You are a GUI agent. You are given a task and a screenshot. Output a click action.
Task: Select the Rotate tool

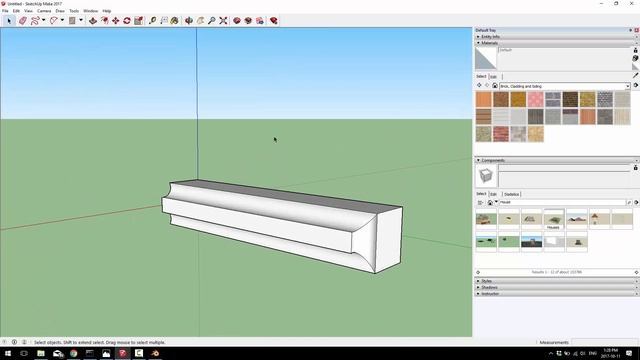pos(127,20)
